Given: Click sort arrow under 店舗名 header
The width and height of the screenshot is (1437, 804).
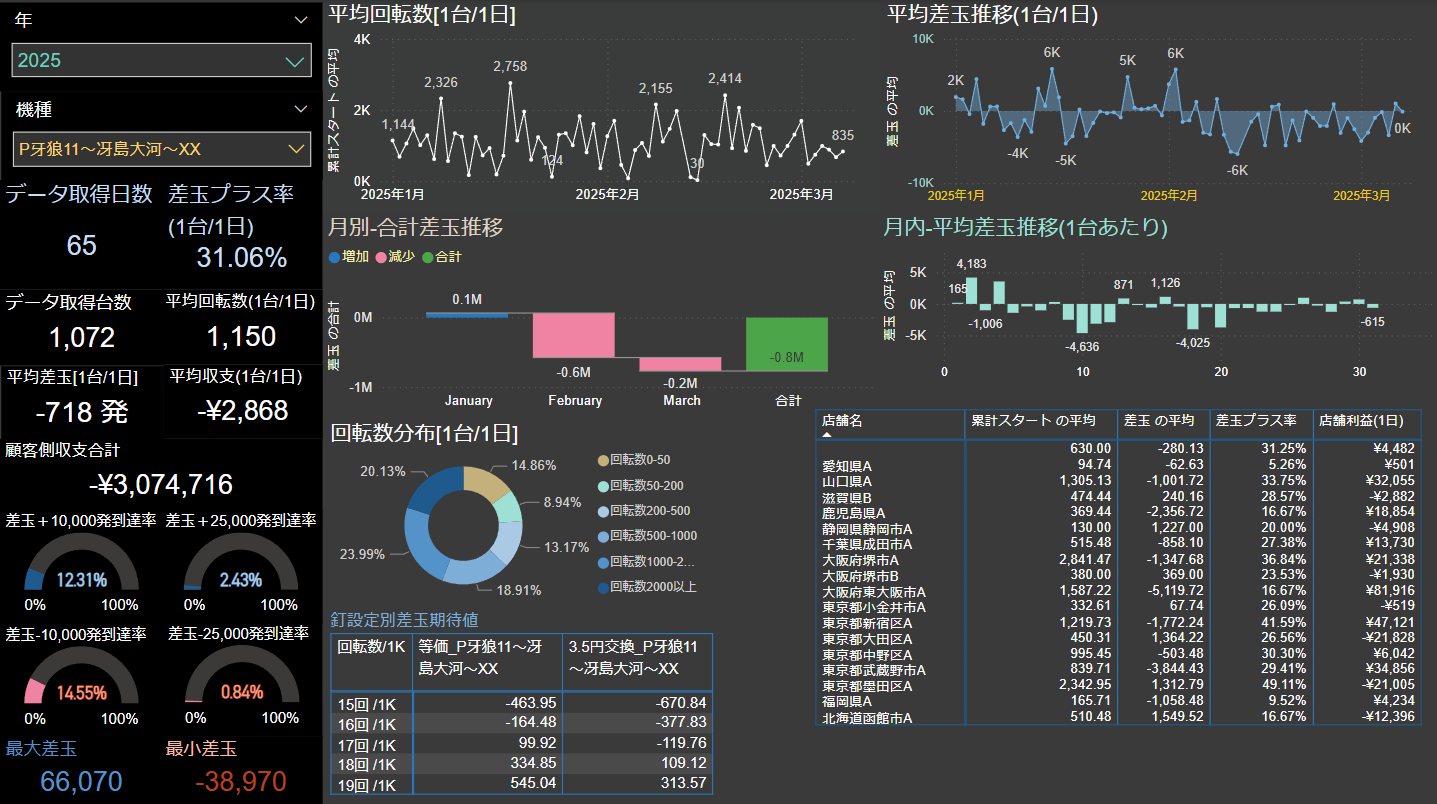Looking at the screenshot, I should pyautogui.click(x=828, y=436).
